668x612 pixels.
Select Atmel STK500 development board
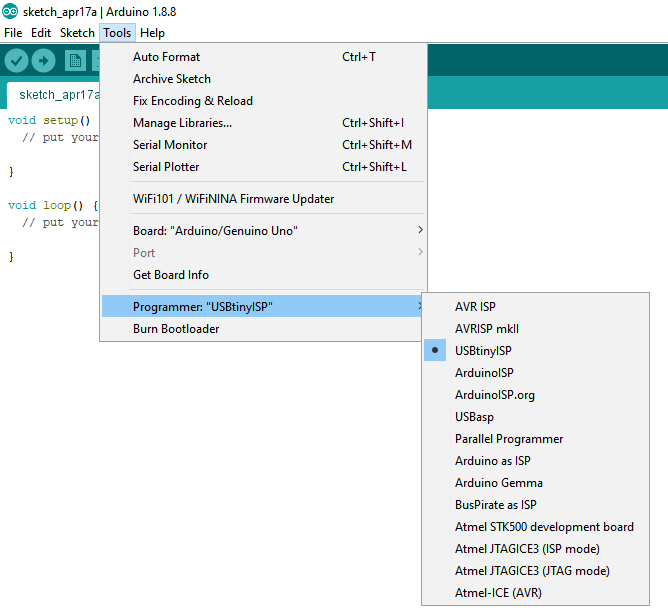pos(536,527)
